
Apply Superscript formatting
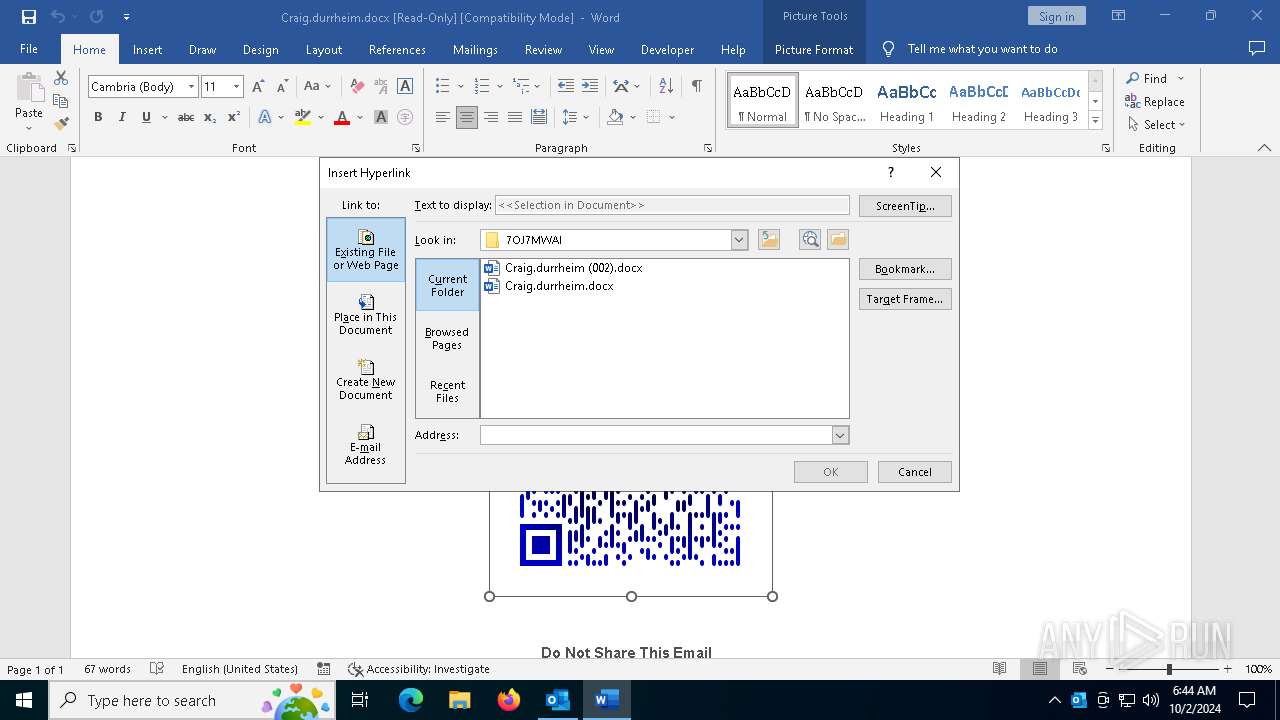[x=233, y=117]
